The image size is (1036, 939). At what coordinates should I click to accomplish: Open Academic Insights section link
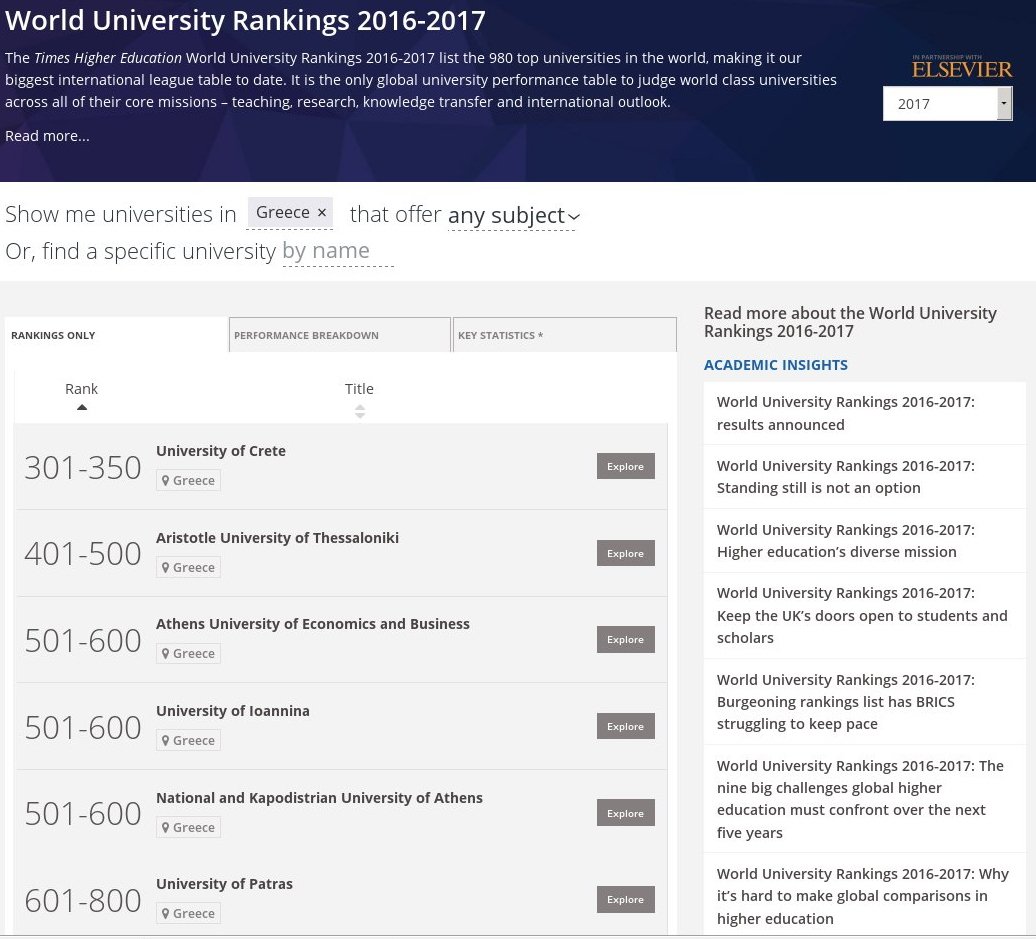(776, 365)
